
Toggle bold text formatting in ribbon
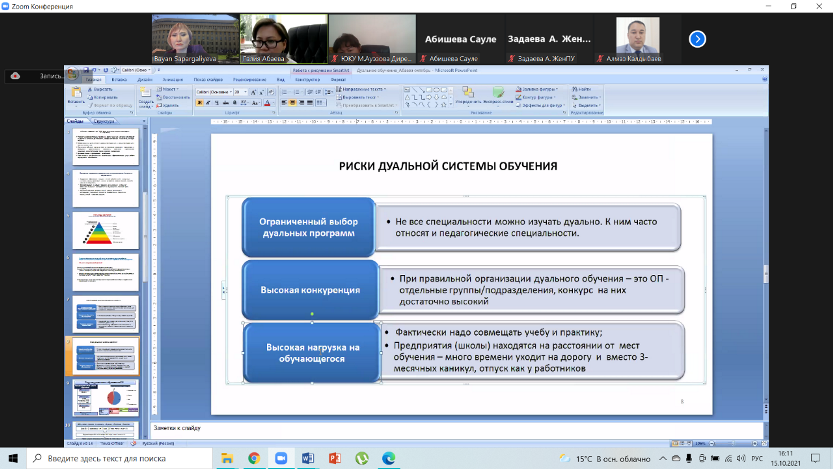point(199,103)
